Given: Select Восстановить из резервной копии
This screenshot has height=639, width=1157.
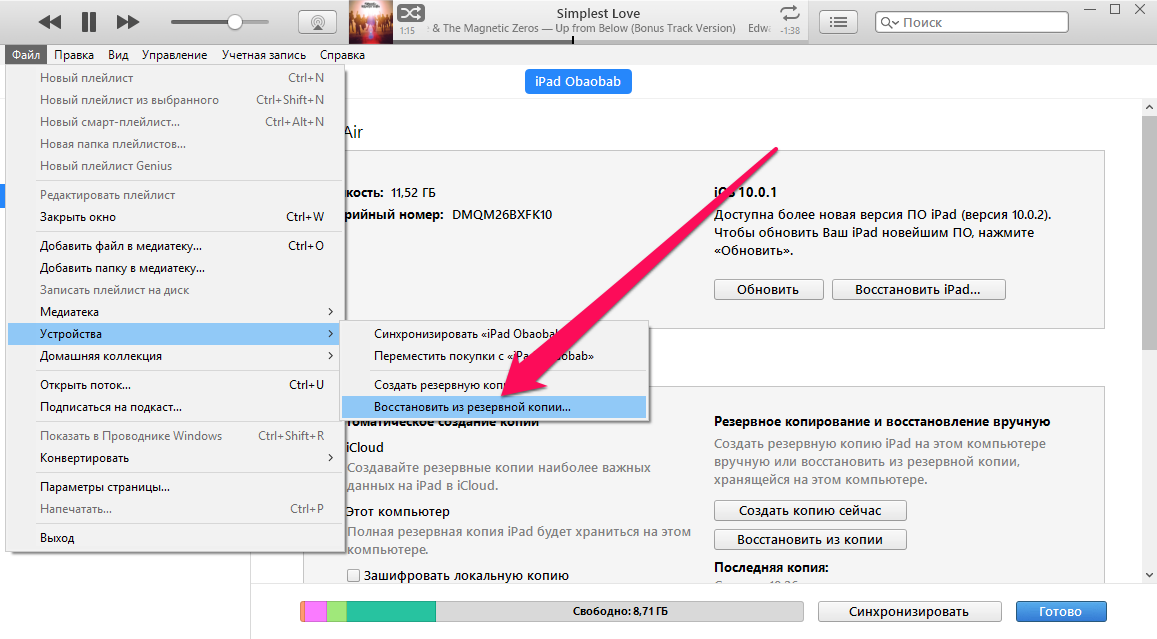Looking at the screenshot, I should point(494,407).
